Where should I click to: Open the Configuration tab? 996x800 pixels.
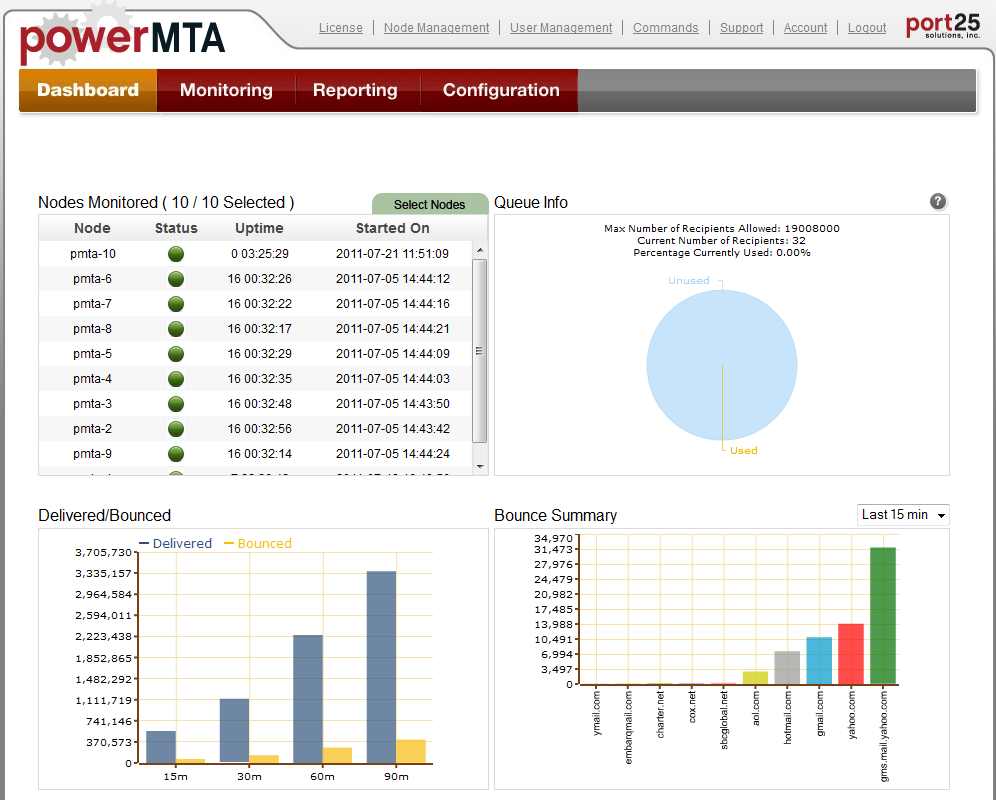point(501,90)
